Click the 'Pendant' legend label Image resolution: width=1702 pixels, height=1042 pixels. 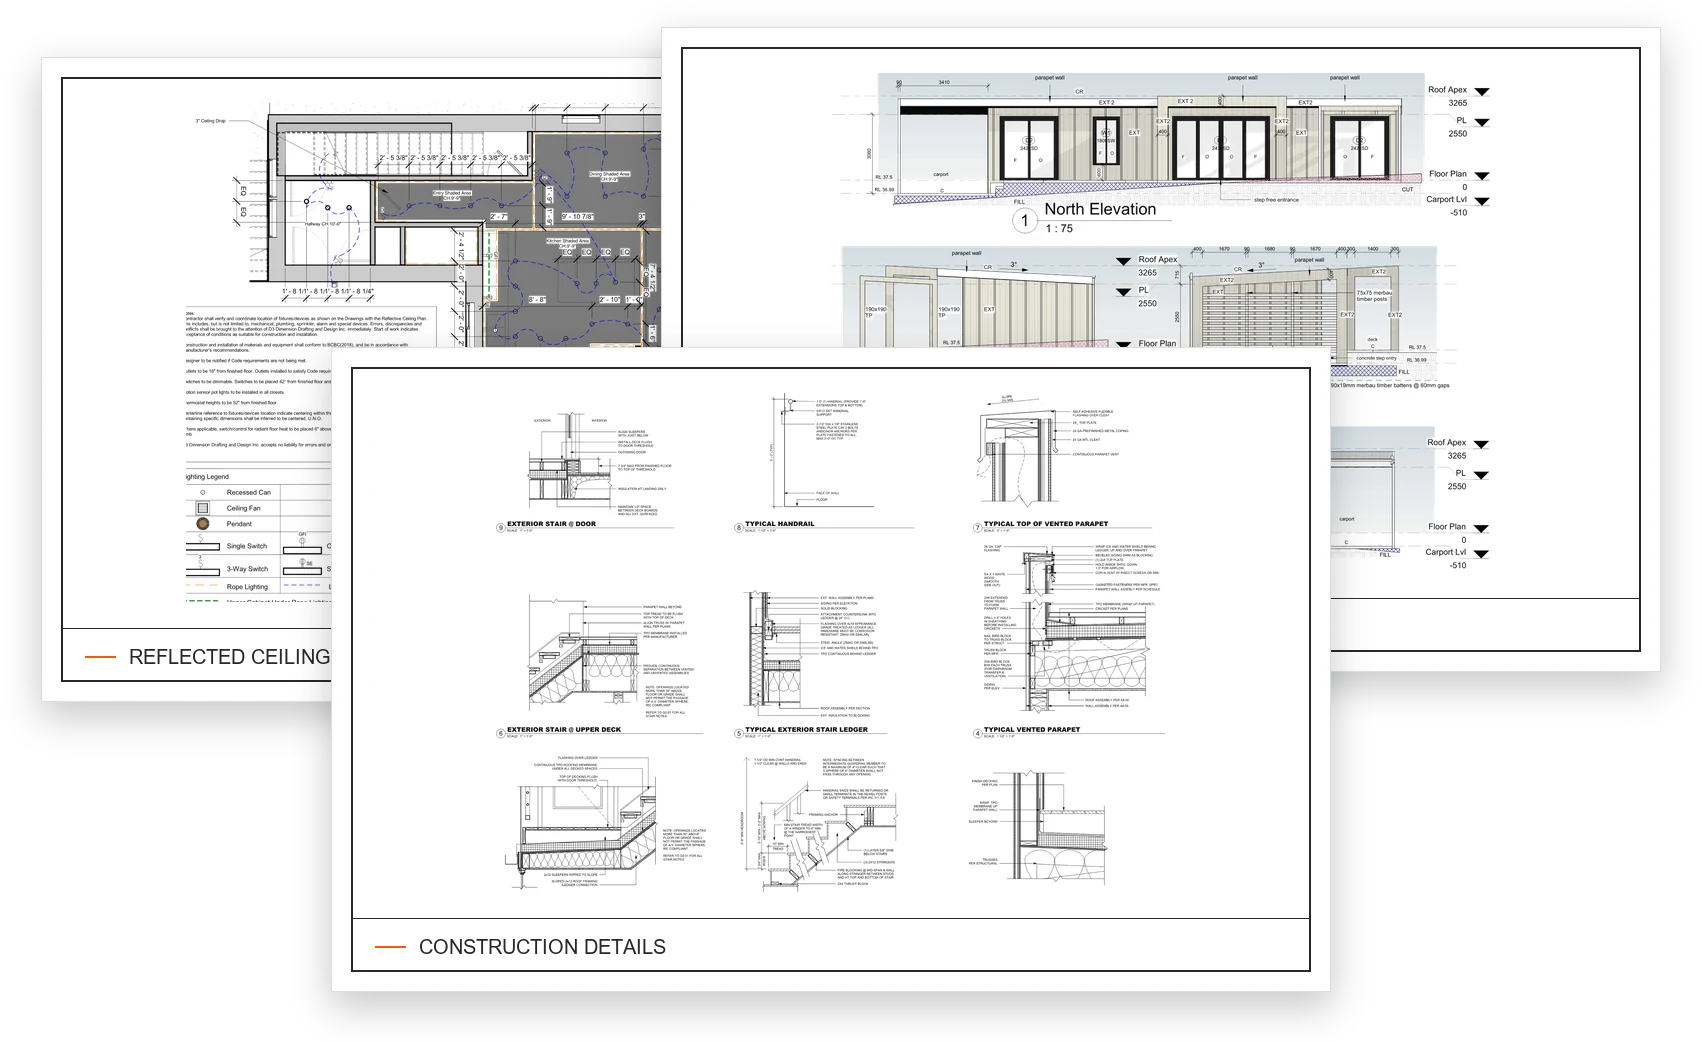pos(239,524)
